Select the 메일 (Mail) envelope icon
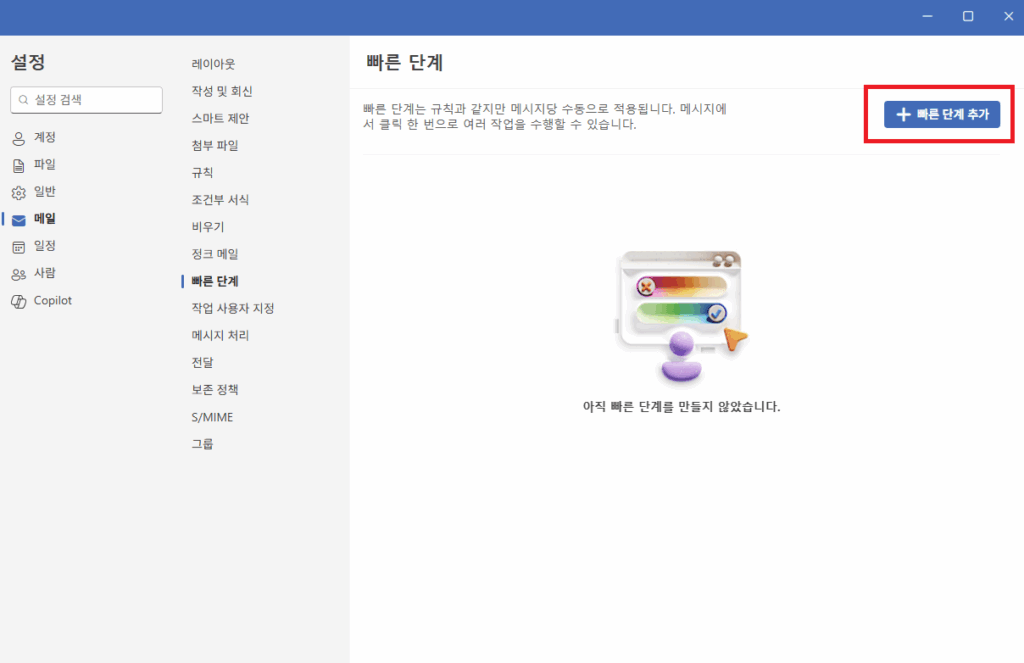This screenshot has width=1024, height=663. pos(18,219)
